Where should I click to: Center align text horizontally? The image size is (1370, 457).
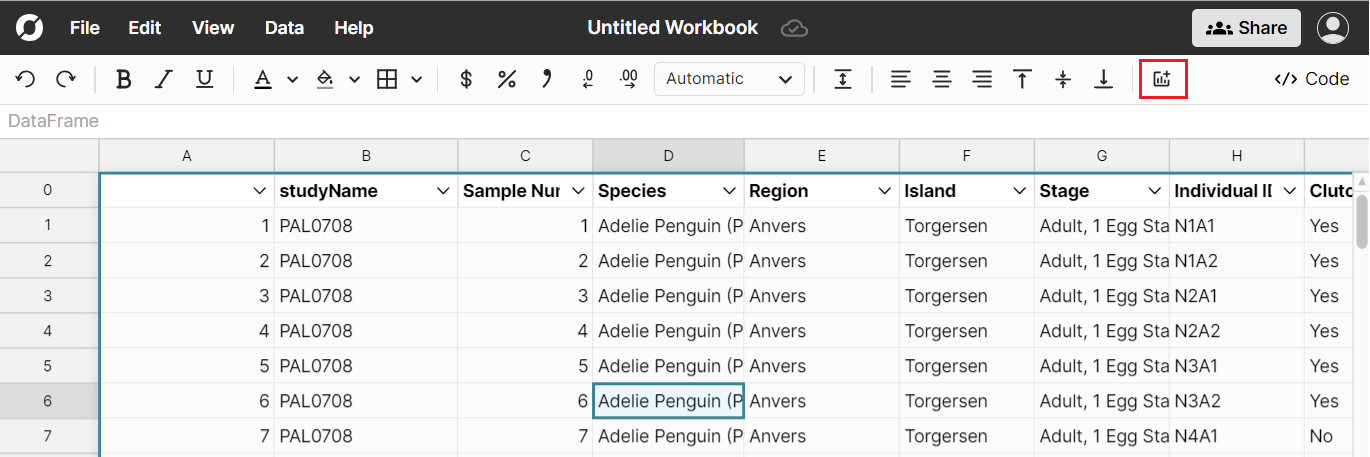942,79
